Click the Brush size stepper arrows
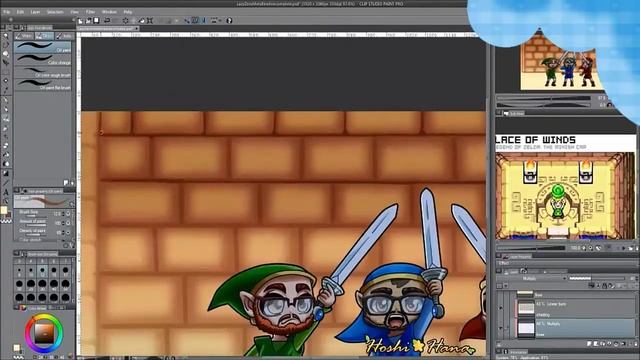The image size is (640, 360). 63,213
